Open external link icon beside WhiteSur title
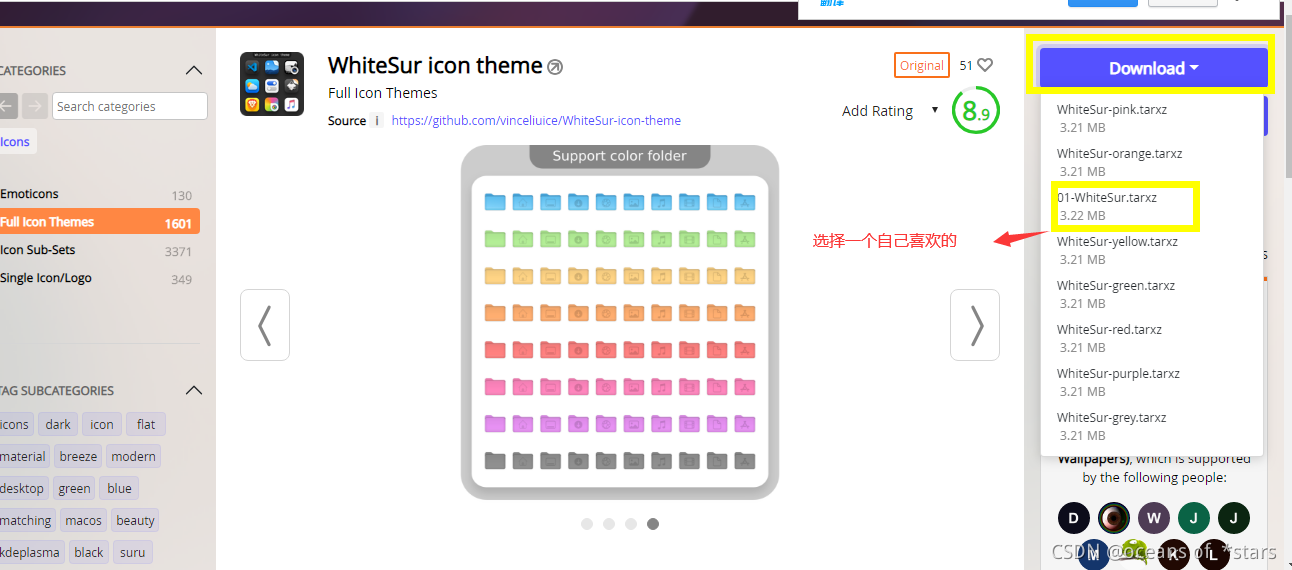The image size is (1292, 570). click(555, 67)
